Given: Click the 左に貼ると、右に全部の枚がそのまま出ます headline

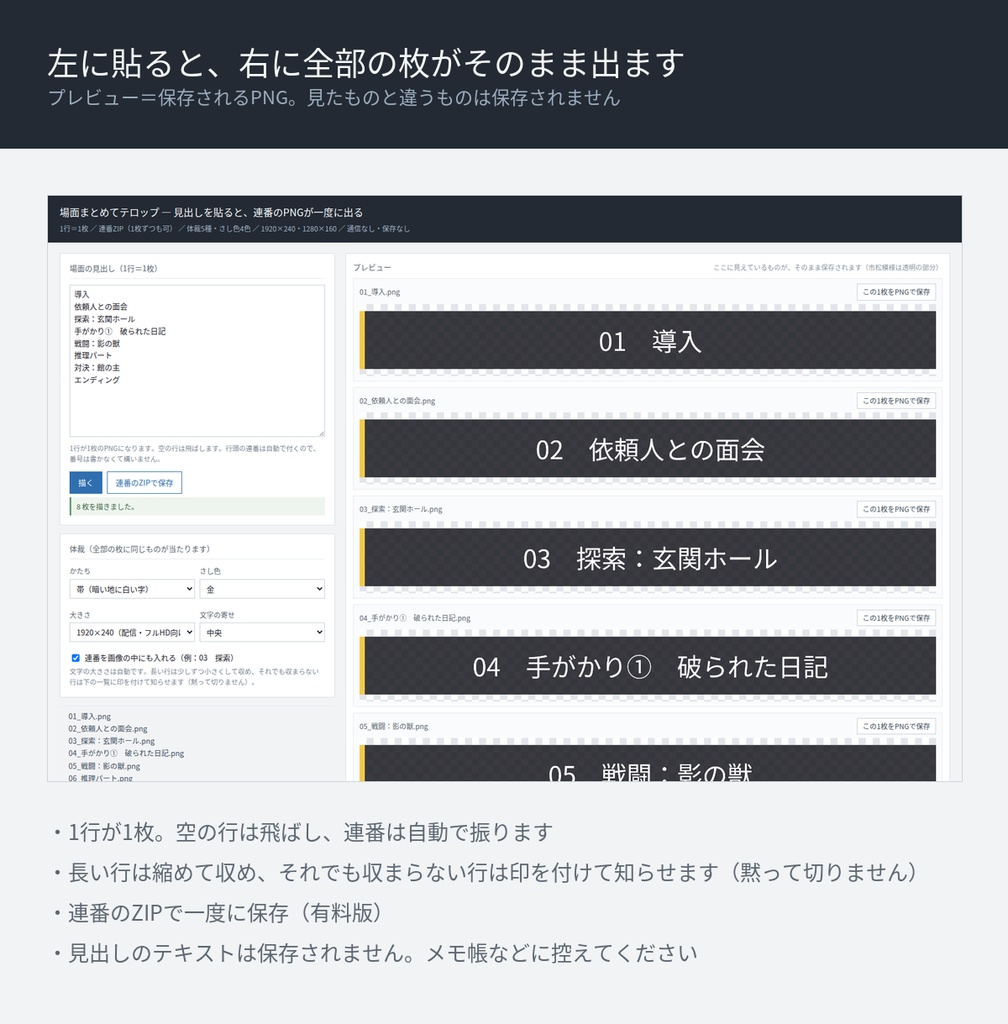Looking at the screenshot, I should (366, 63).
